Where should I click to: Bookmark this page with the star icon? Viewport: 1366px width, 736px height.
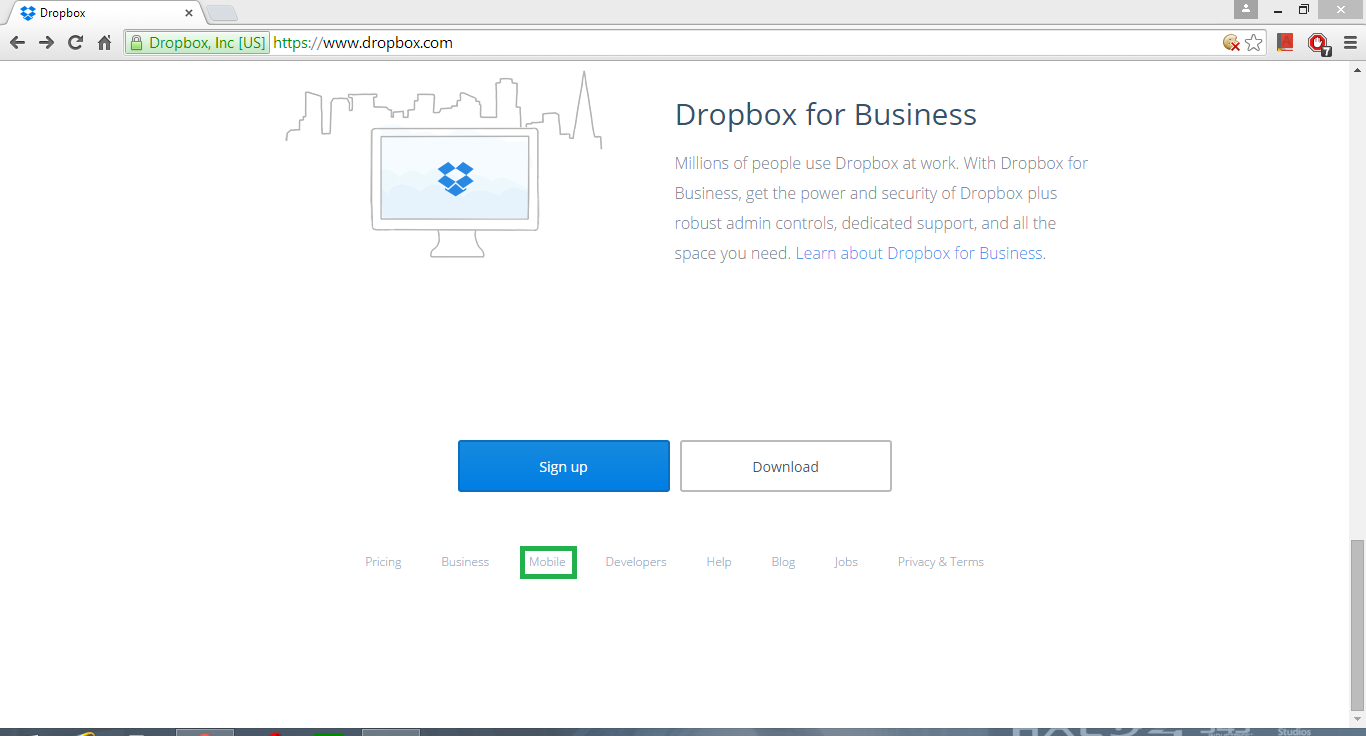pos(1254,43)
